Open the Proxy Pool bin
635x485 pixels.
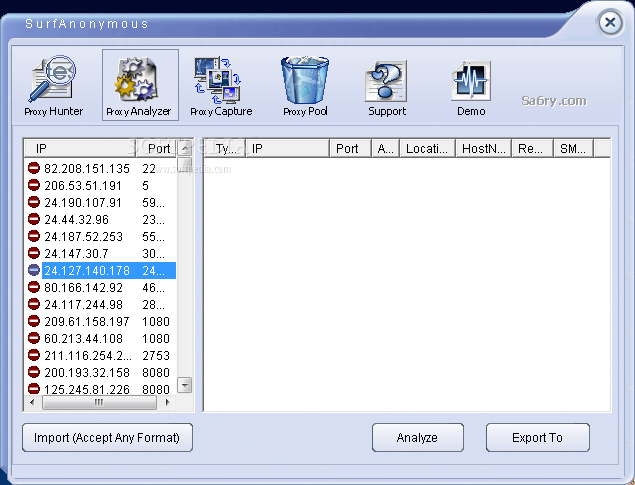(305, 86)
